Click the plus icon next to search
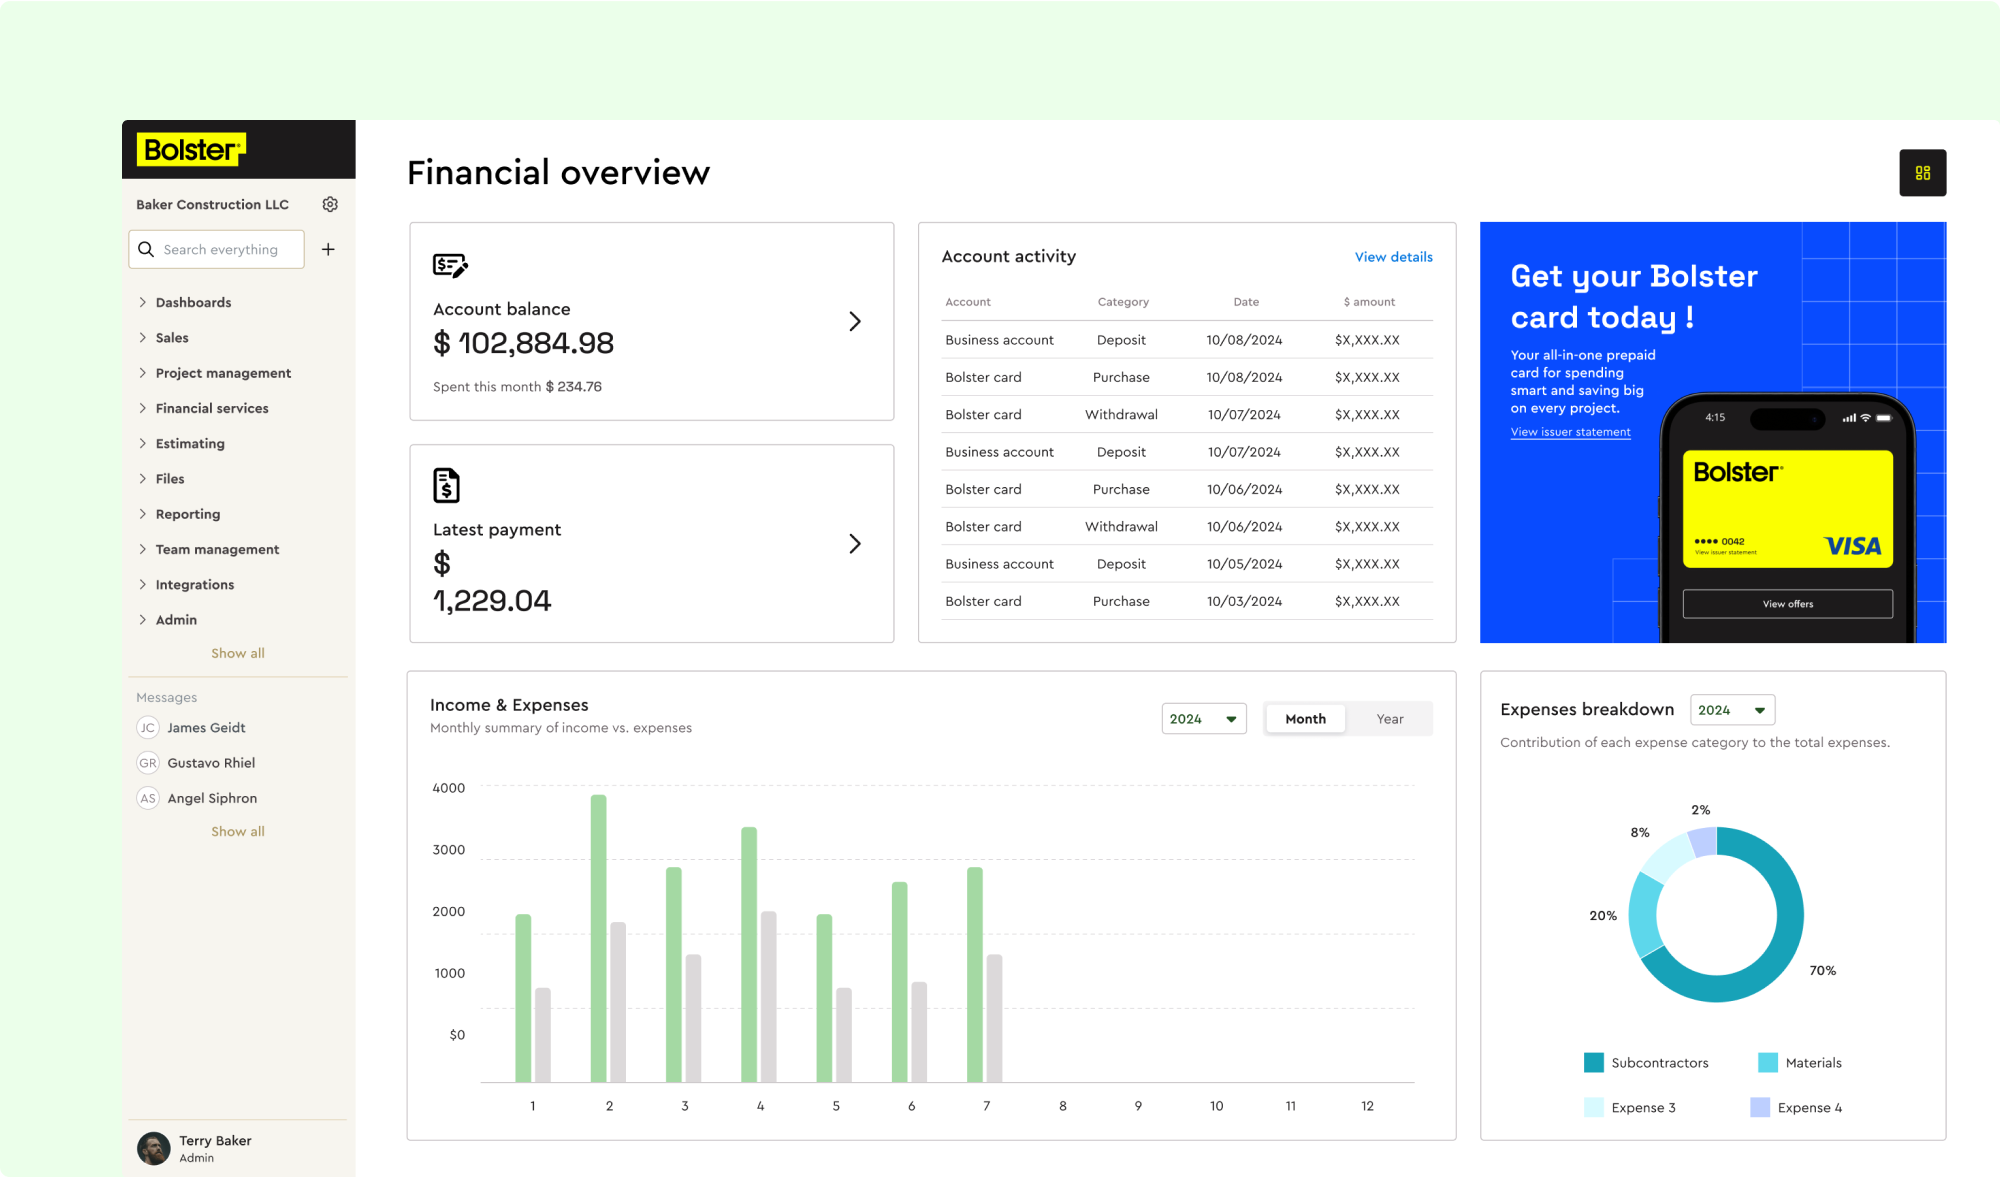 click(x=328, y=249)
